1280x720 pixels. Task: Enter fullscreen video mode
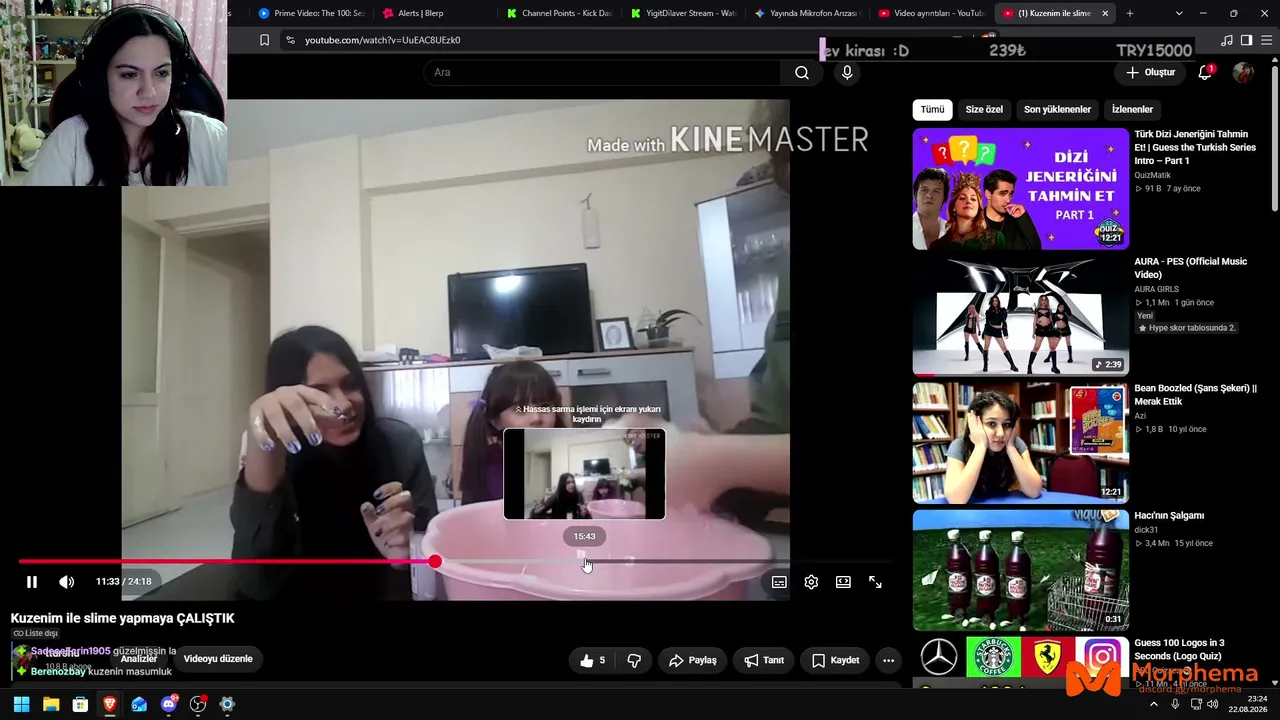tap(875, 582)
